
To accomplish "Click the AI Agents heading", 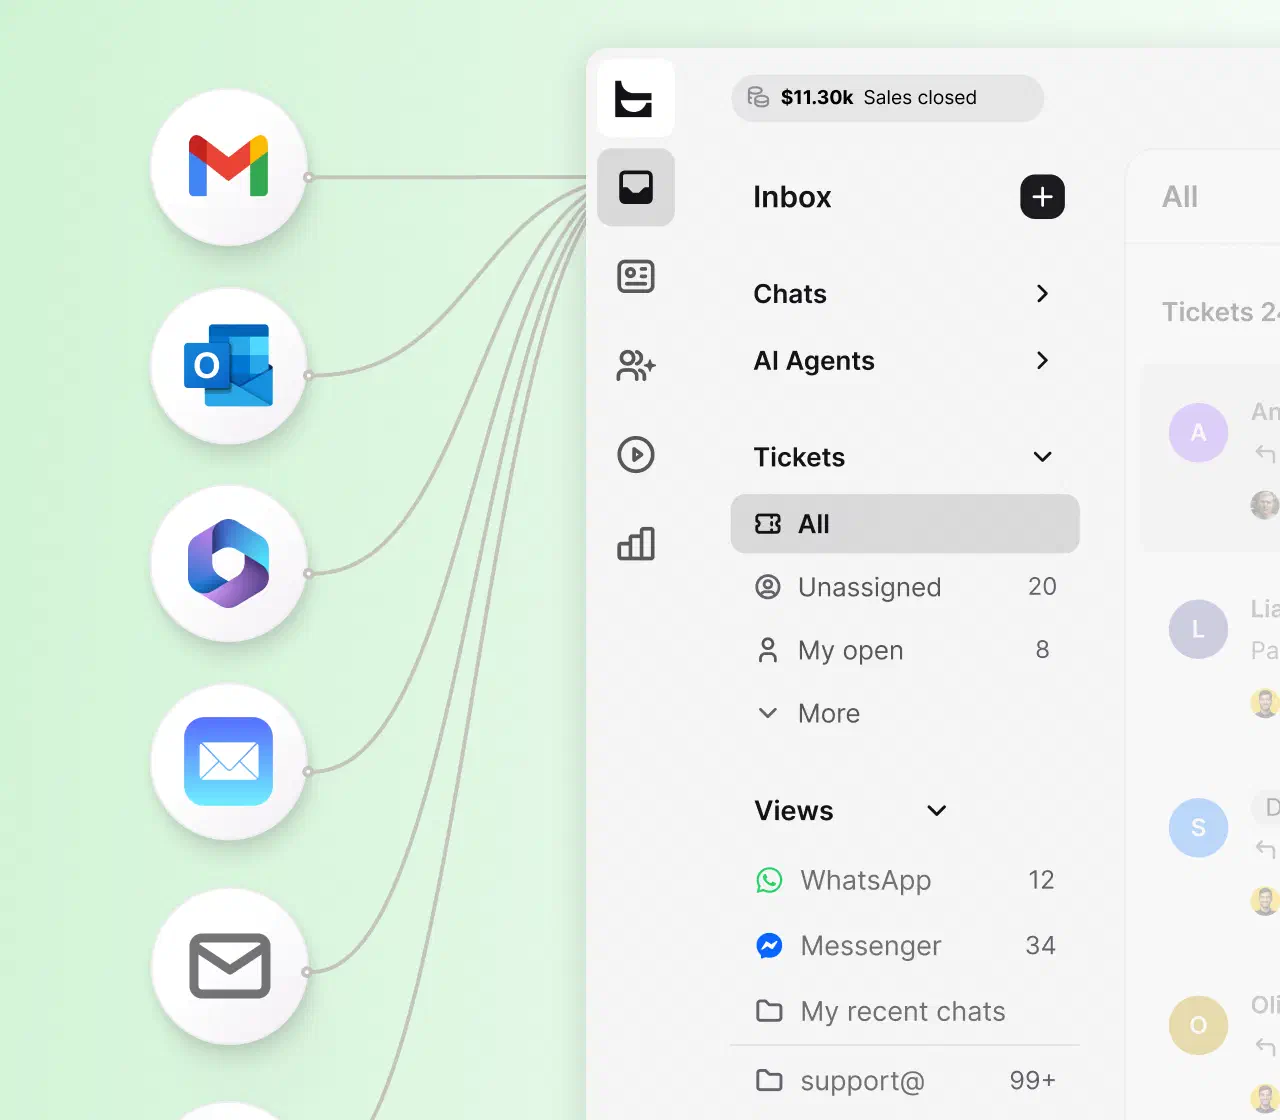I will click(x=814, y=361).
